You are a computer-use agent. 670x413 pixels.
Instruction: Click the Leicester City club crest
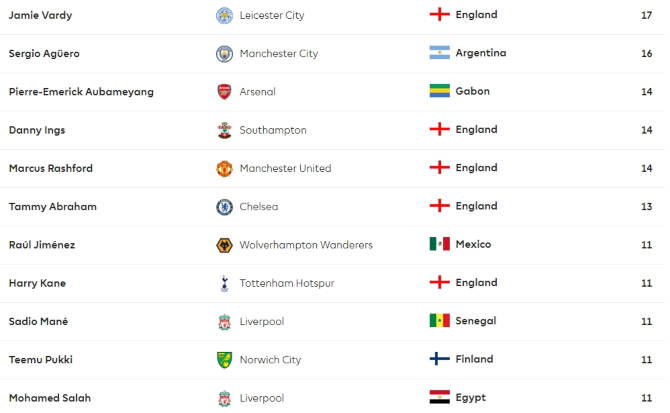(x=224, y=15)
